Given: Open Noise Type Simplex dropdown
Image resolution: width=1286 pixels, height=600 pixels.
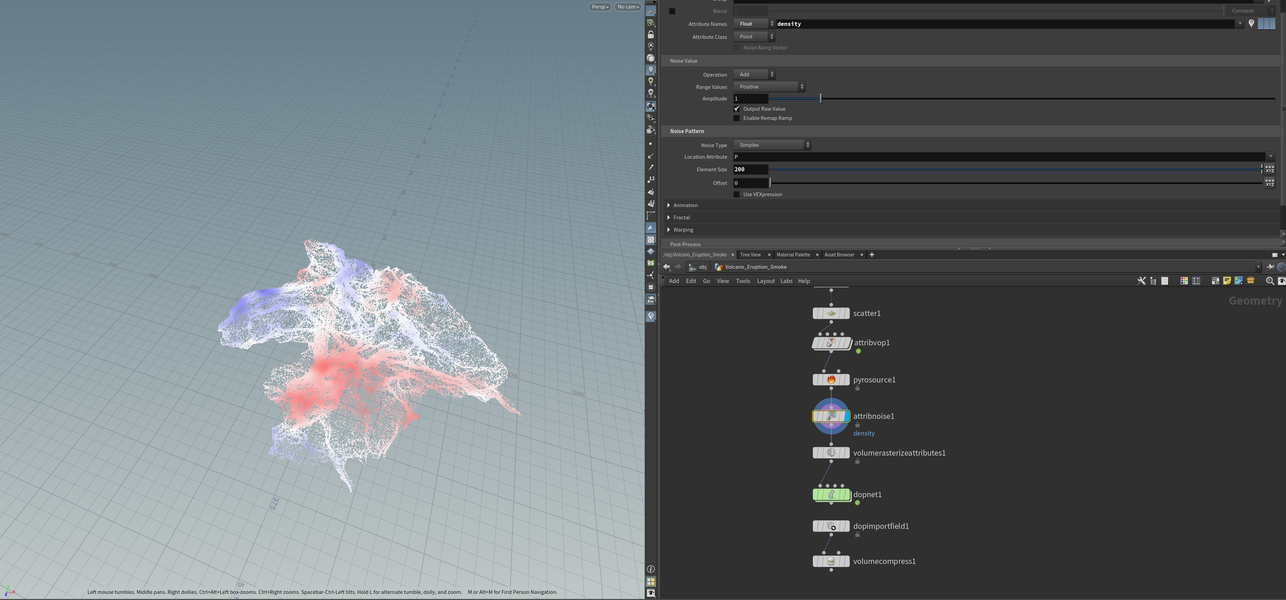Looking at the screenshot, I should click(x=772, y=145).
